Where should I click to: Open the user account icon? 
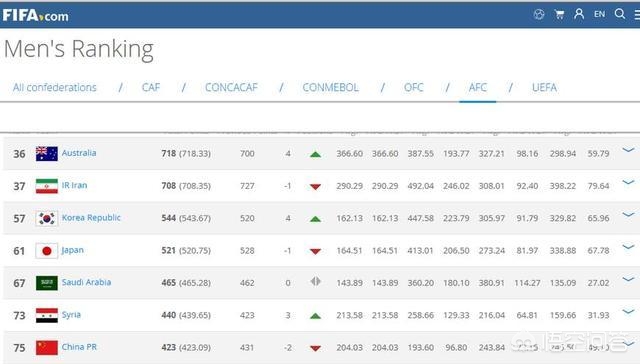(579, 14)
